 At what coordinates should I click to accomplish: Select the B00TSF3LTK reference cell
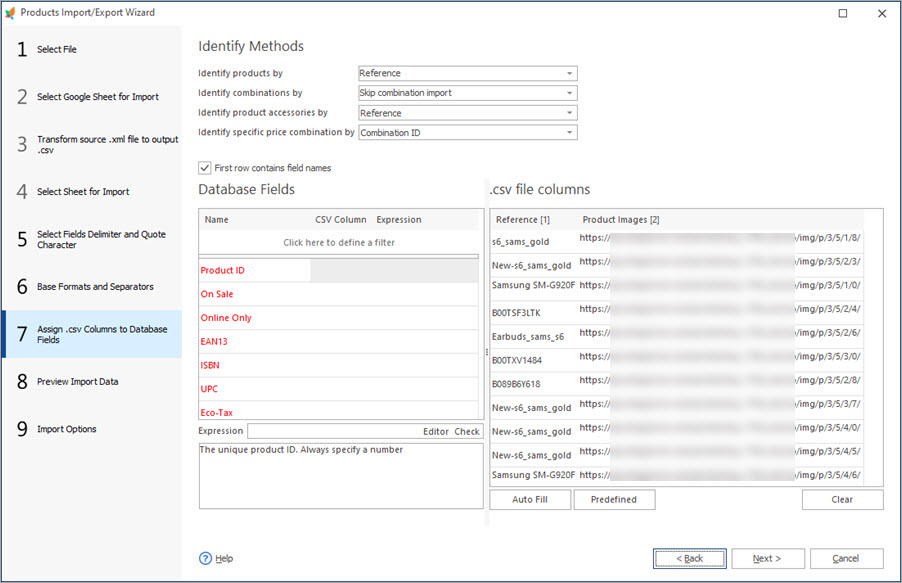tap(534, 313)
